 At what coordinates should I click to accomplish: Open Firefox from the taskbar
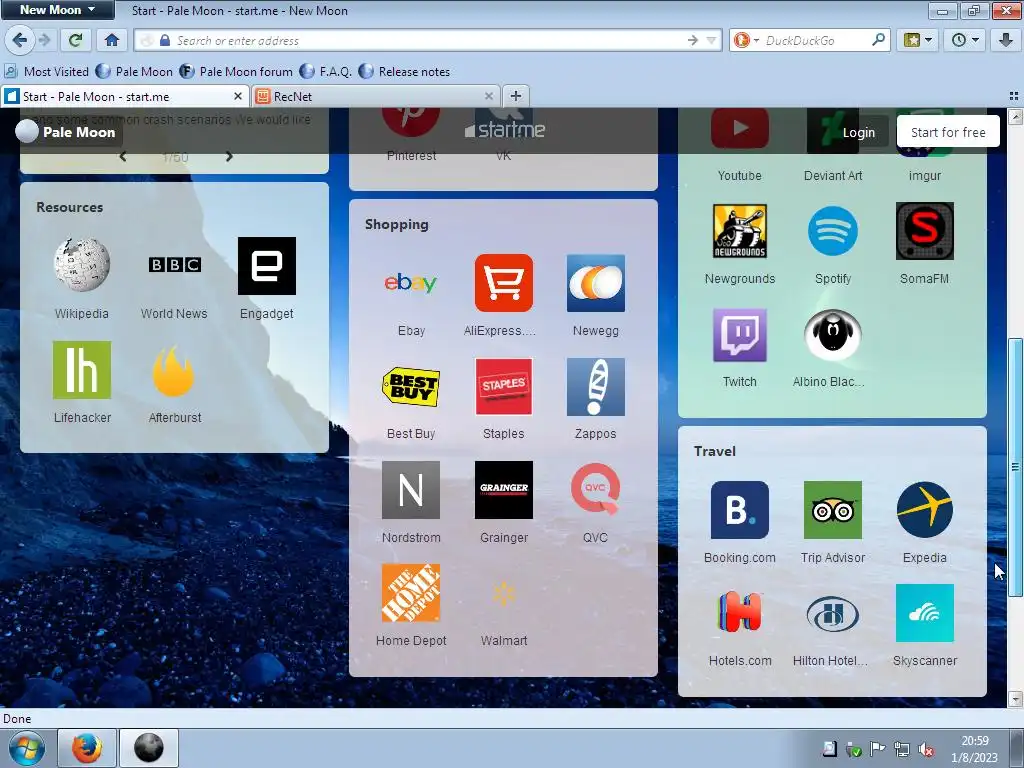(x=87, y=748)
